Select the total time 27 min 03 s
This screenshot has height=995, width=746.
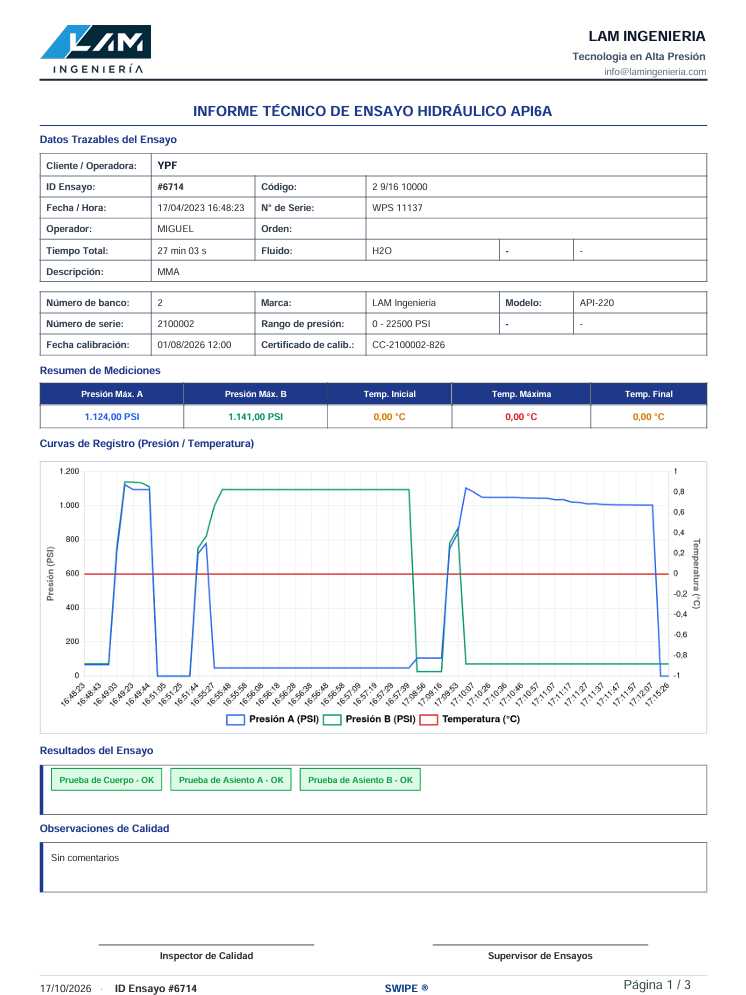(x=182, y=251)
